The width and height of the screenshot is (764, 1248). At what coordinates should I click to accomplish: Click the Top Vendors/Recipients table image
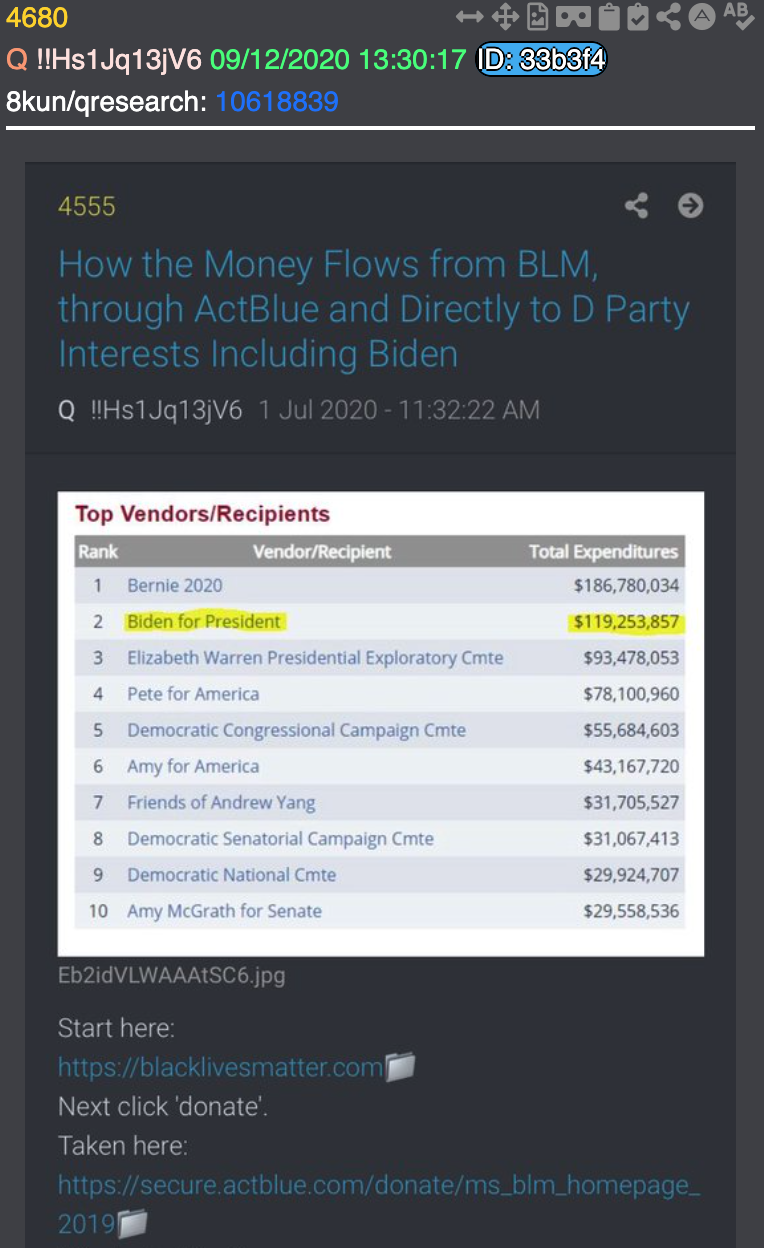(381, 724)
